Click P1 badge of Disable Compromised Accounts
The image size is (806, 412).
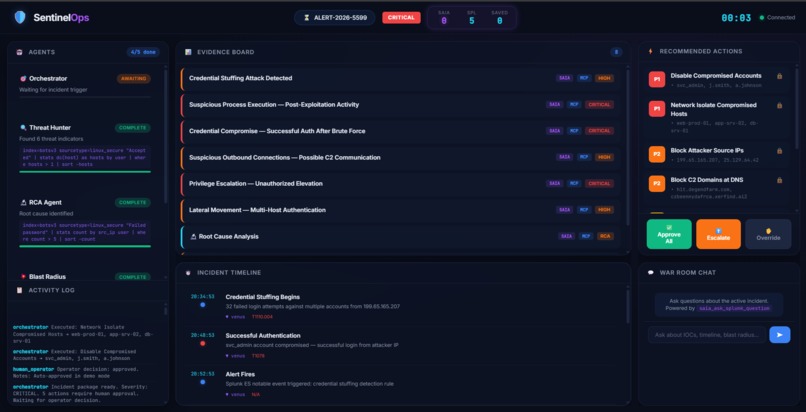tap(656, 80)
